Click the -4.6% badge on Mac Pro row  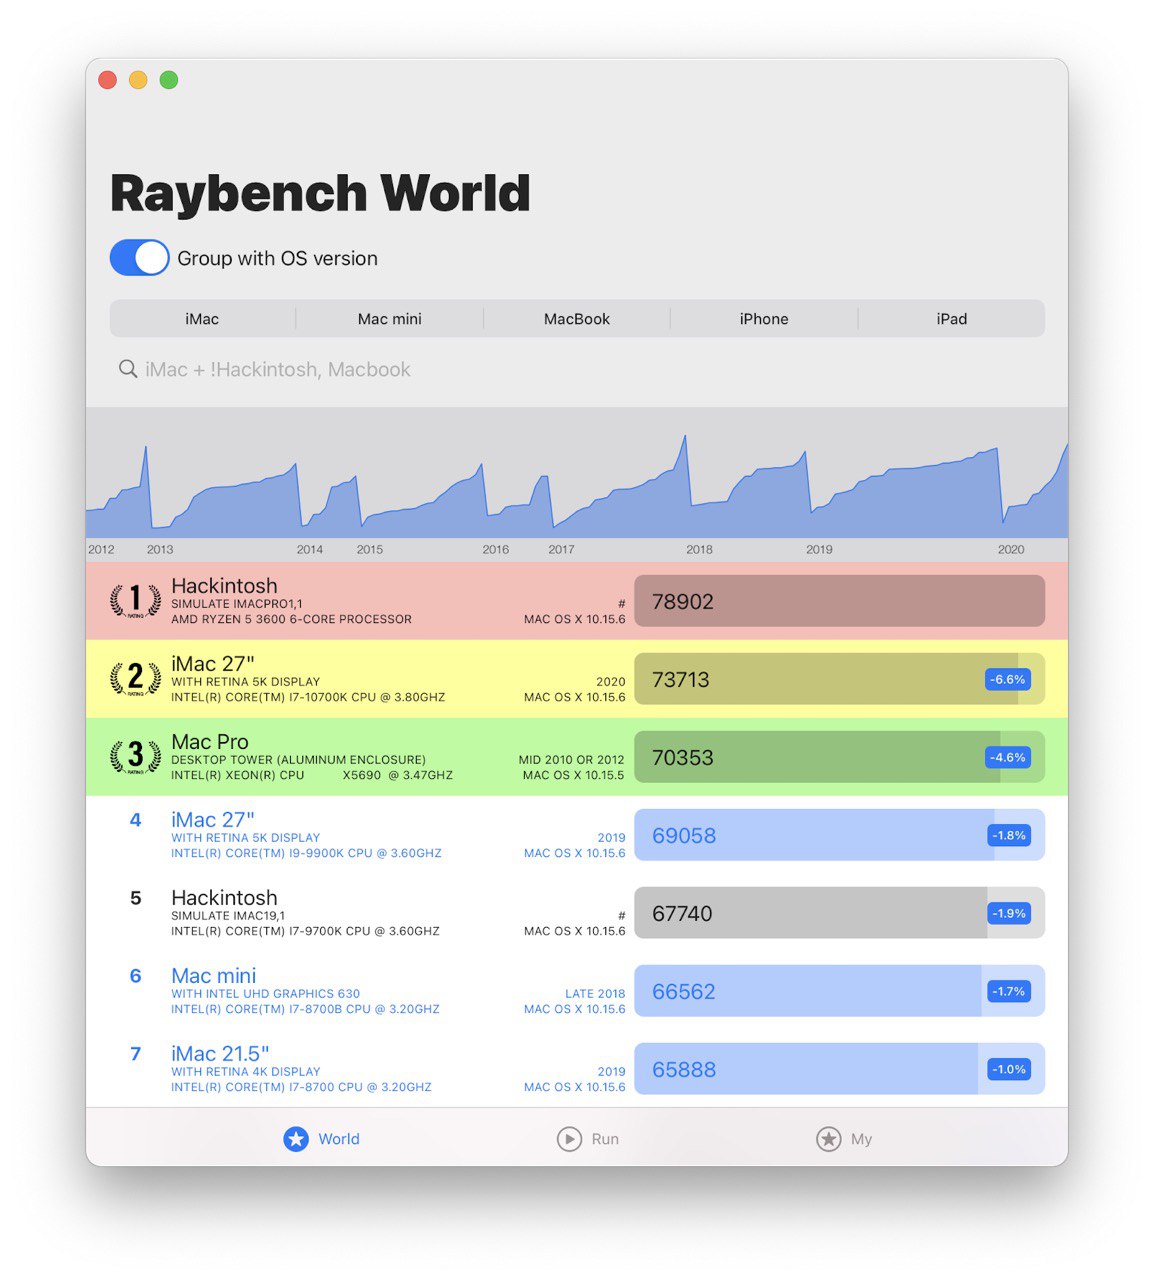click(1007, 758)
